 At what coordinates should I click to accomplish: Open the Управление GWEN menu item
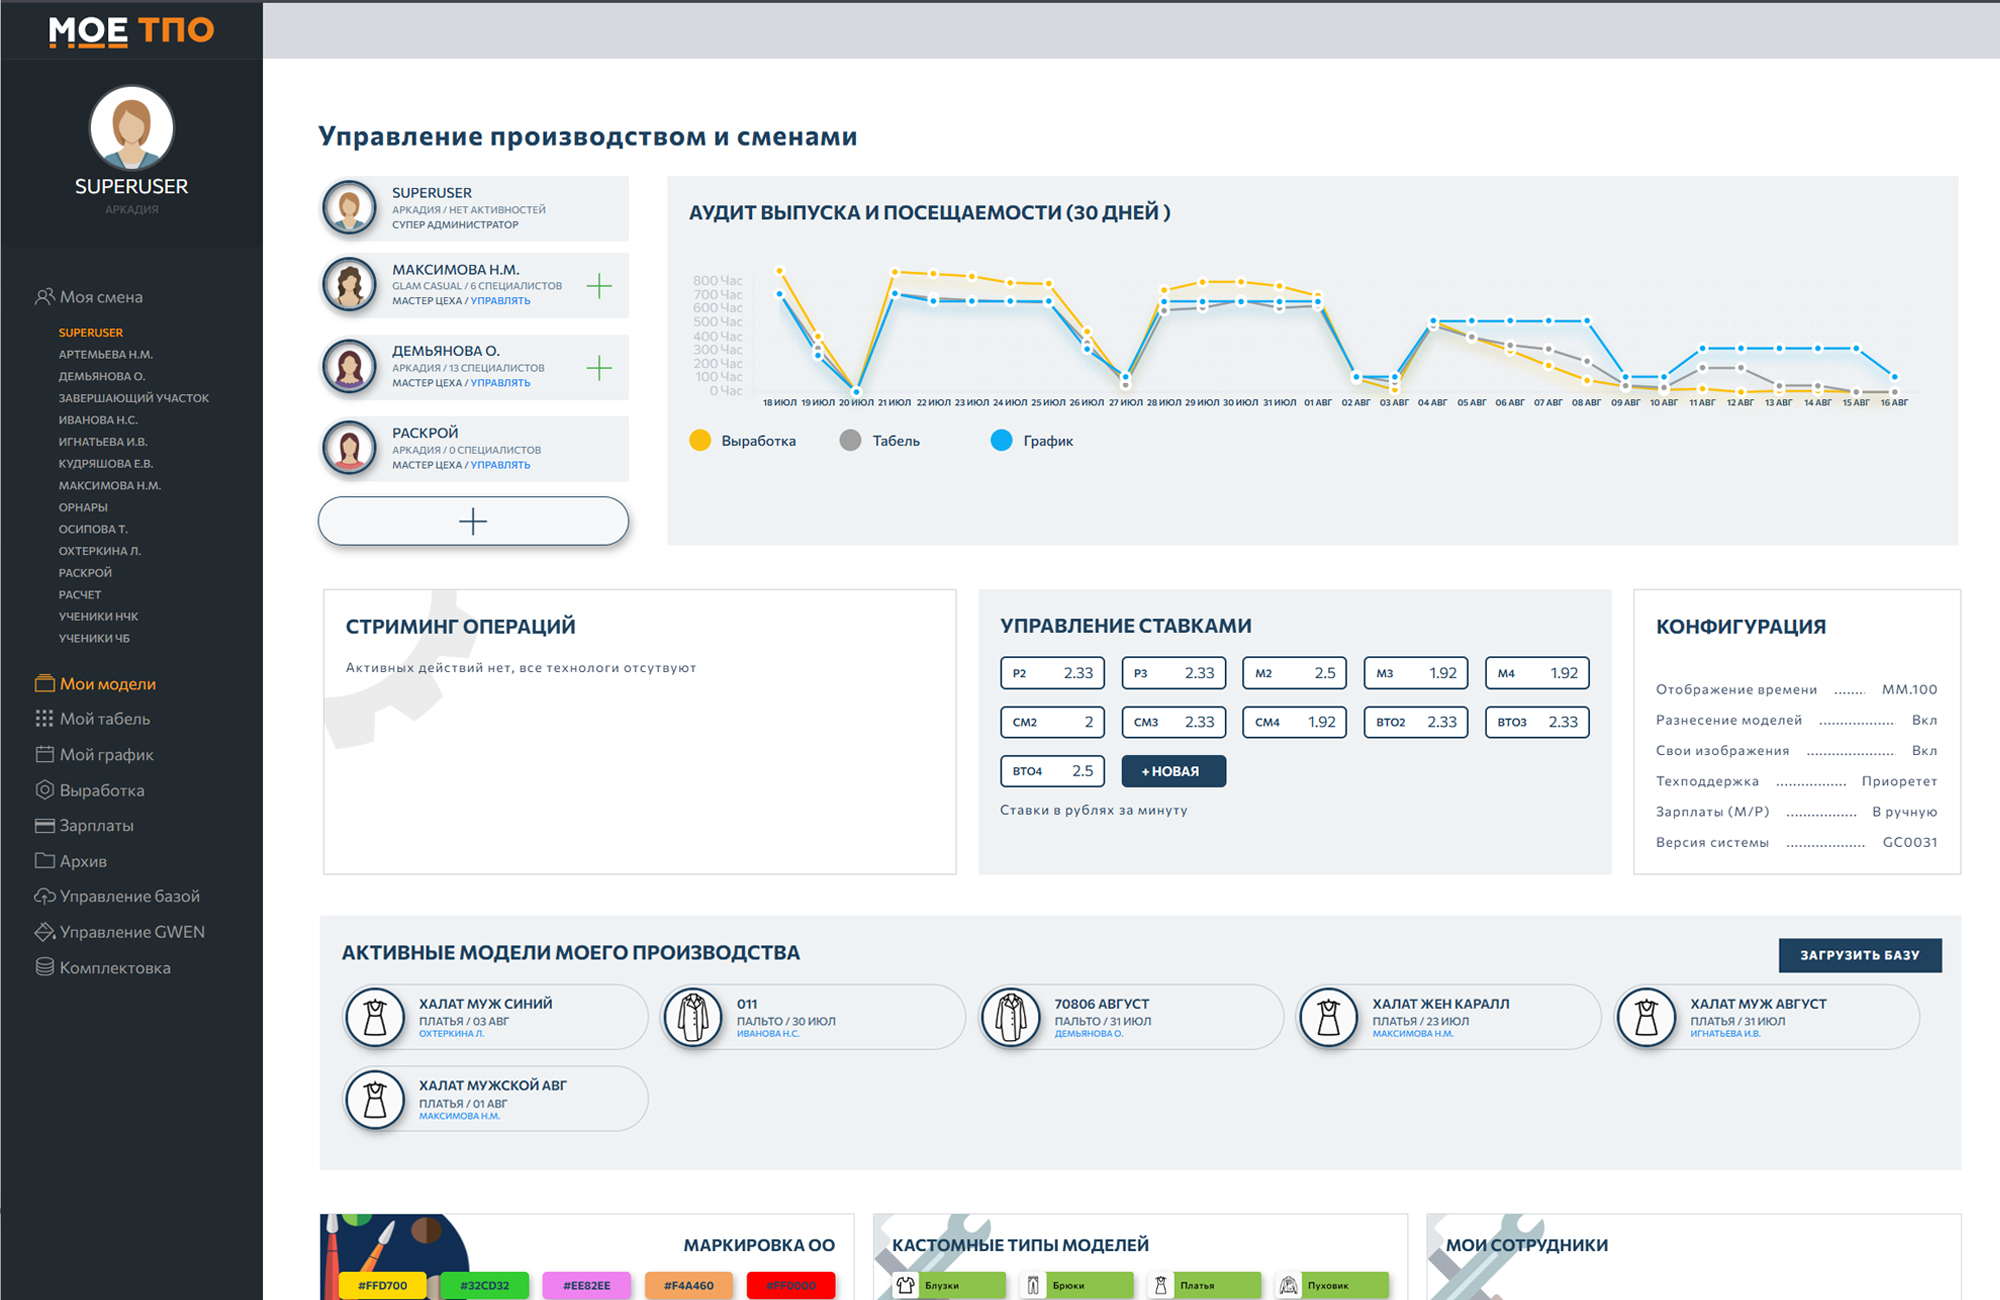[x=120, y=932]
